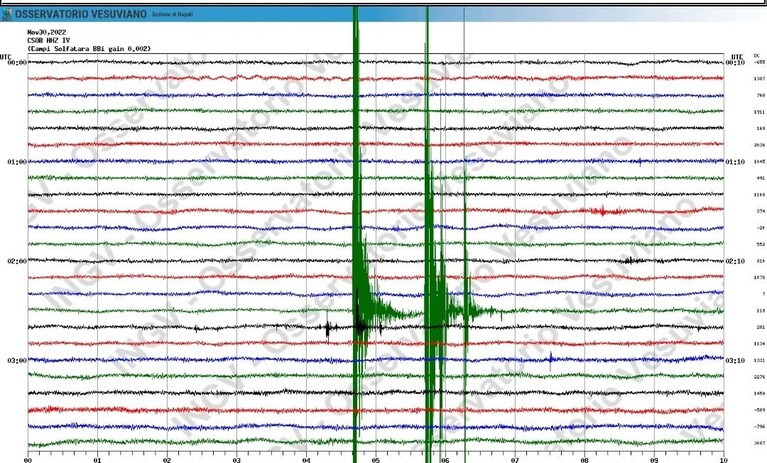This screenshot has height=463, width=767.
Task: Click the DC column header
Action: pyautogui.click(x=757, y=56)
